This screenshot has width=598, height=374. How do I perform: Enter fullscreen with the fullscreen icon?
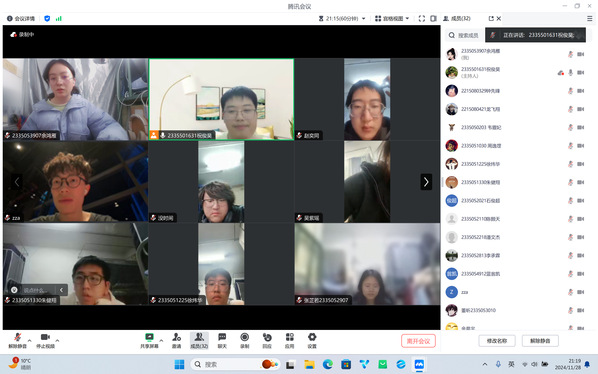point(421,18)
